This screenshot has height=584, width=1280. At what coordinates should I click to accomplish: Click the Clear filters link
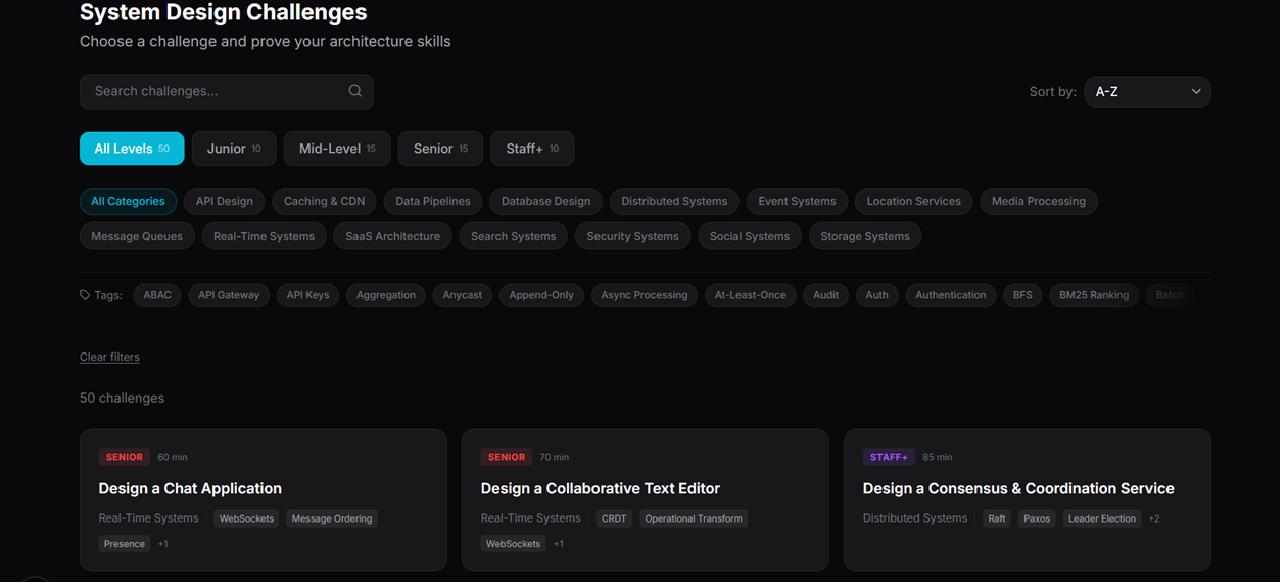pos(109,357)
